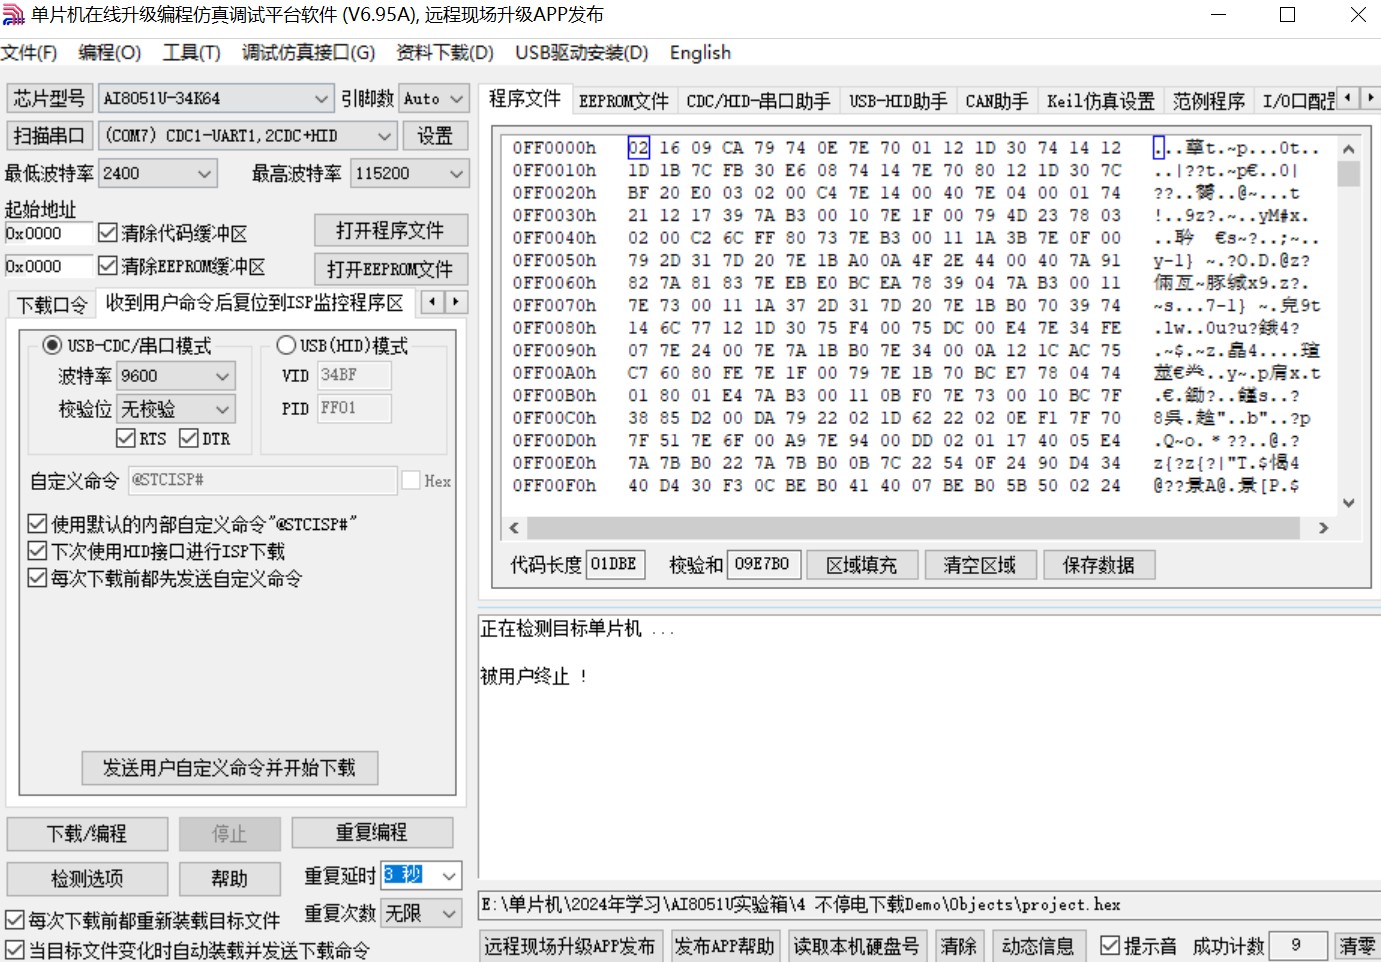Toggle the RTS checkbox
This screenshot has height=962, width=1381.
coord(126,438)
